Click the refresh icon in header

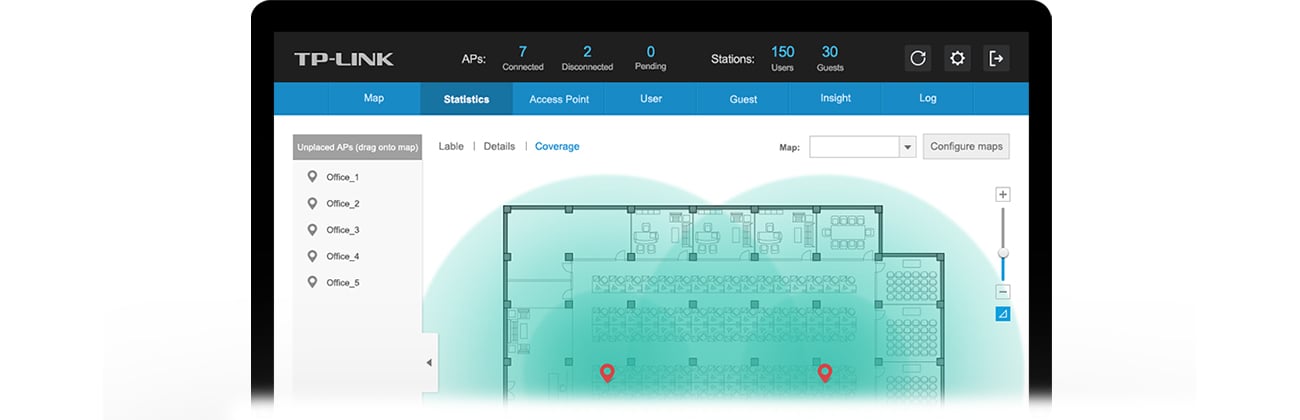click(x=917, y=58)
